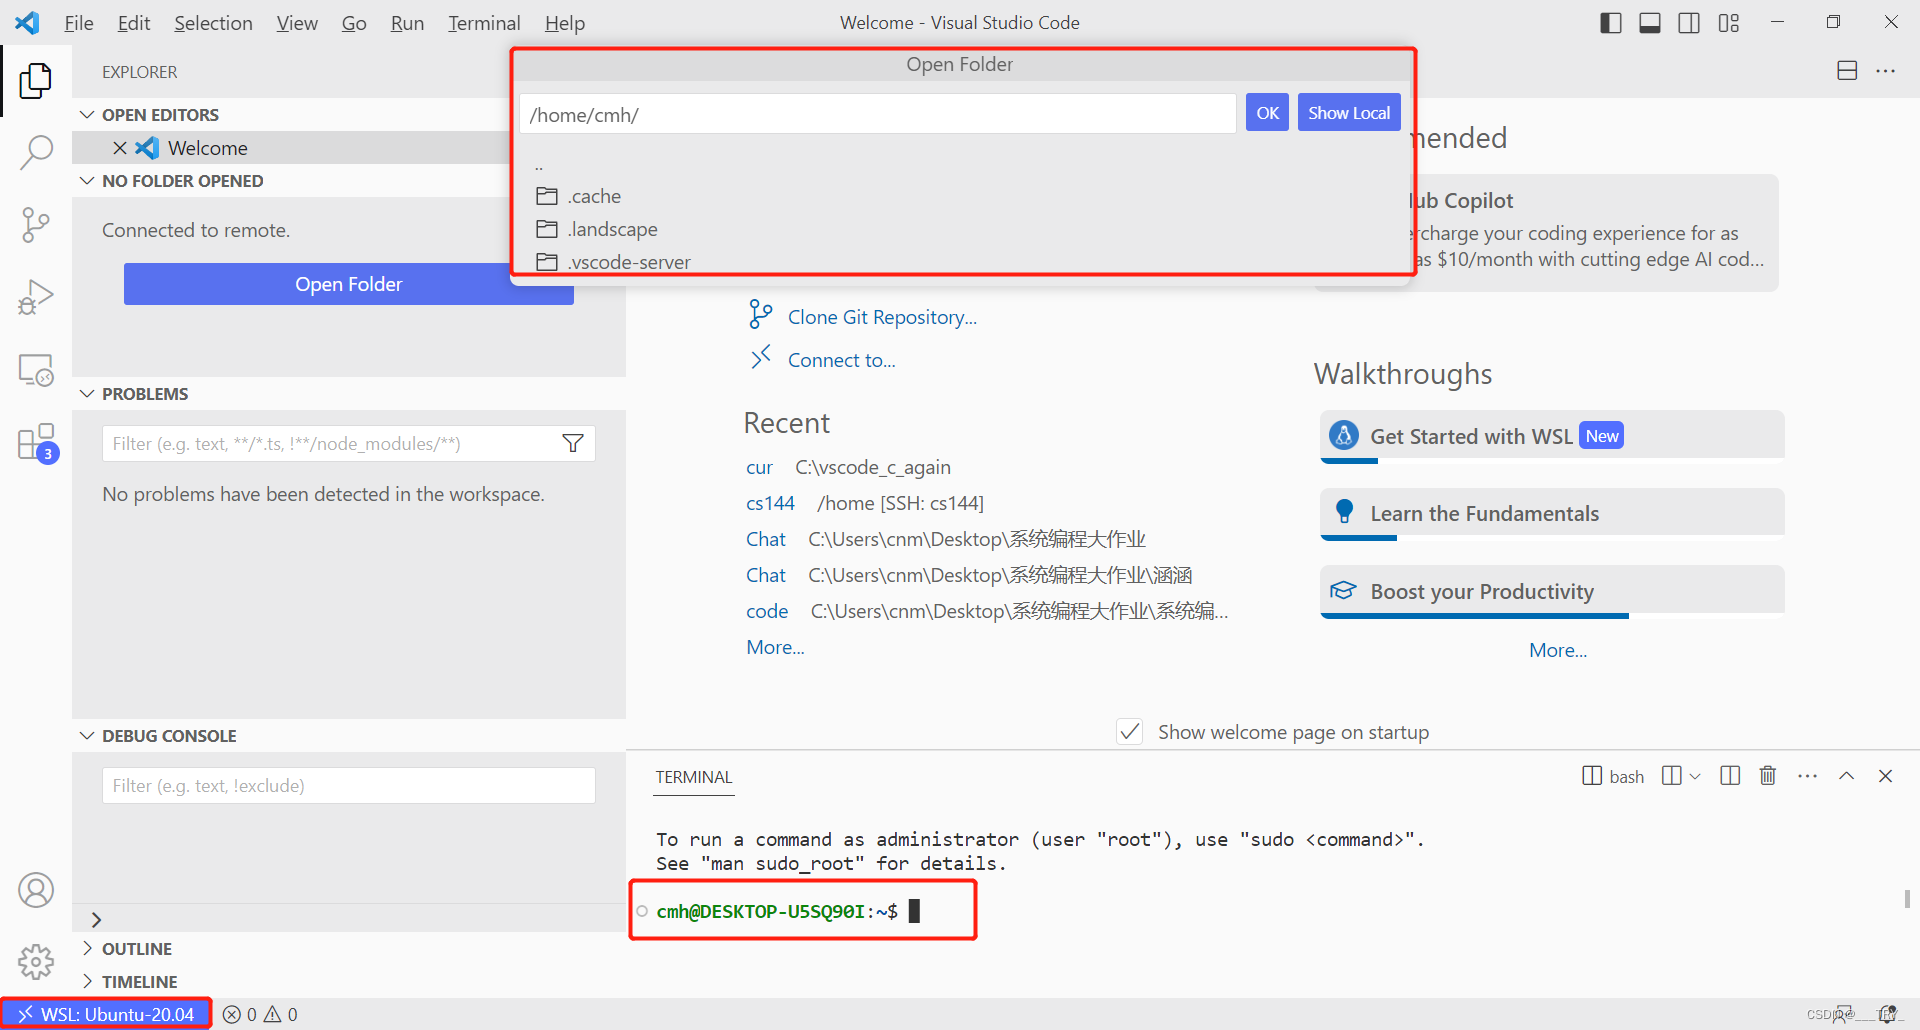Click the Problems filter funnel icon
The width and height of the screenshot is (1920, 1030).
pyautogui.click(x=573, y=443)
